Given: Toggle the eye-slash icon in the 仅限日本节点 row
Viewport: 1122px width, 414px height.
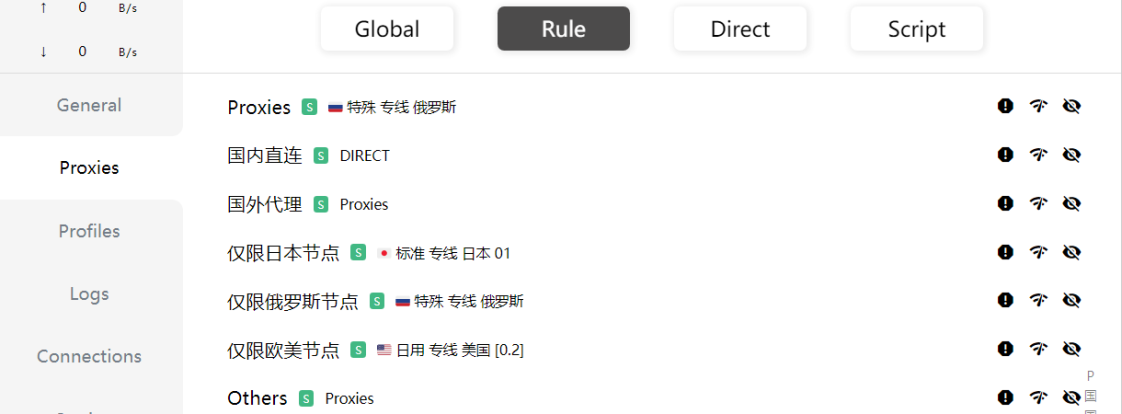Looking at the screenshot, I should pyautogui.click(x=1071, y=252).
